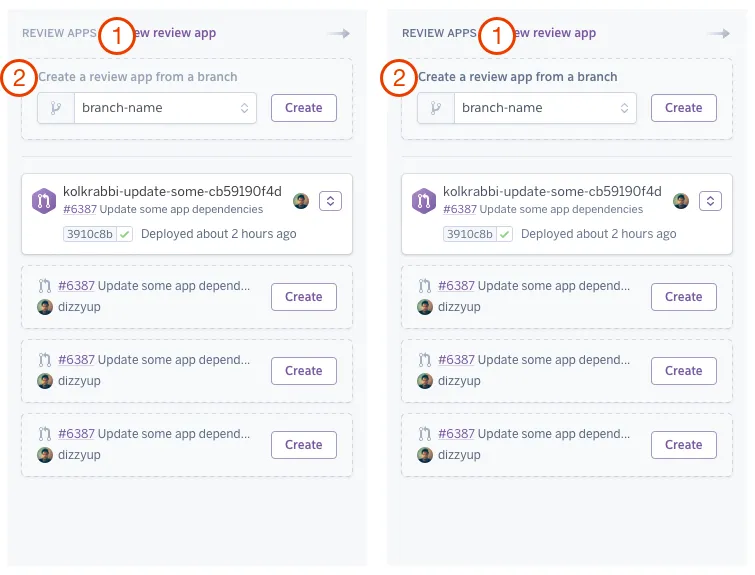The height and width of the screenshot is (575, 755).
Task: Open #6387 link in left kolkrabbi app card
Action: (80, 209)
